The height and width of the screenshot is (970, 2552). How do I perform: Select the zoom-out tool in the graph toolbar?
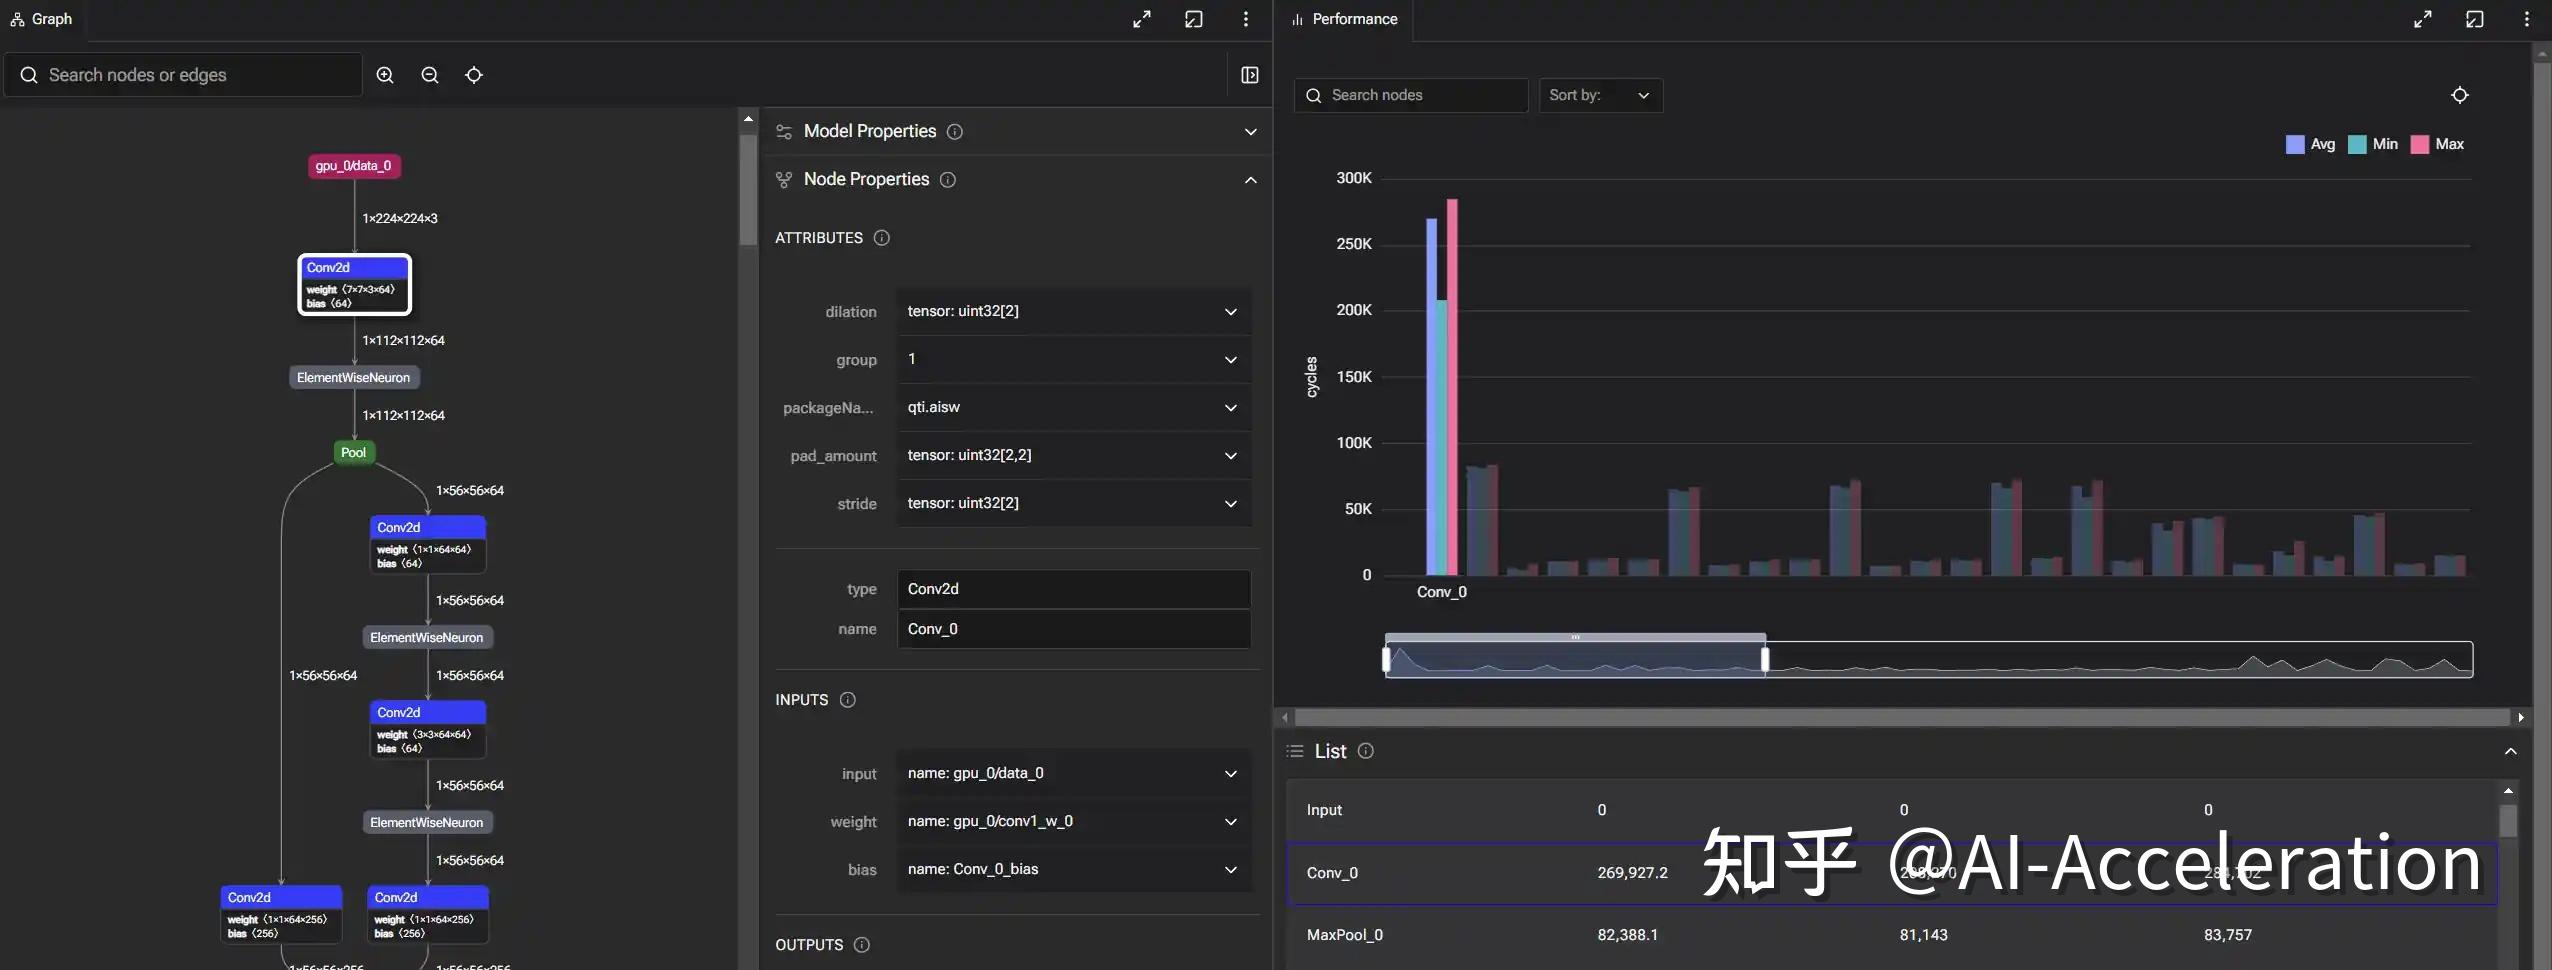tap(428, 75)
